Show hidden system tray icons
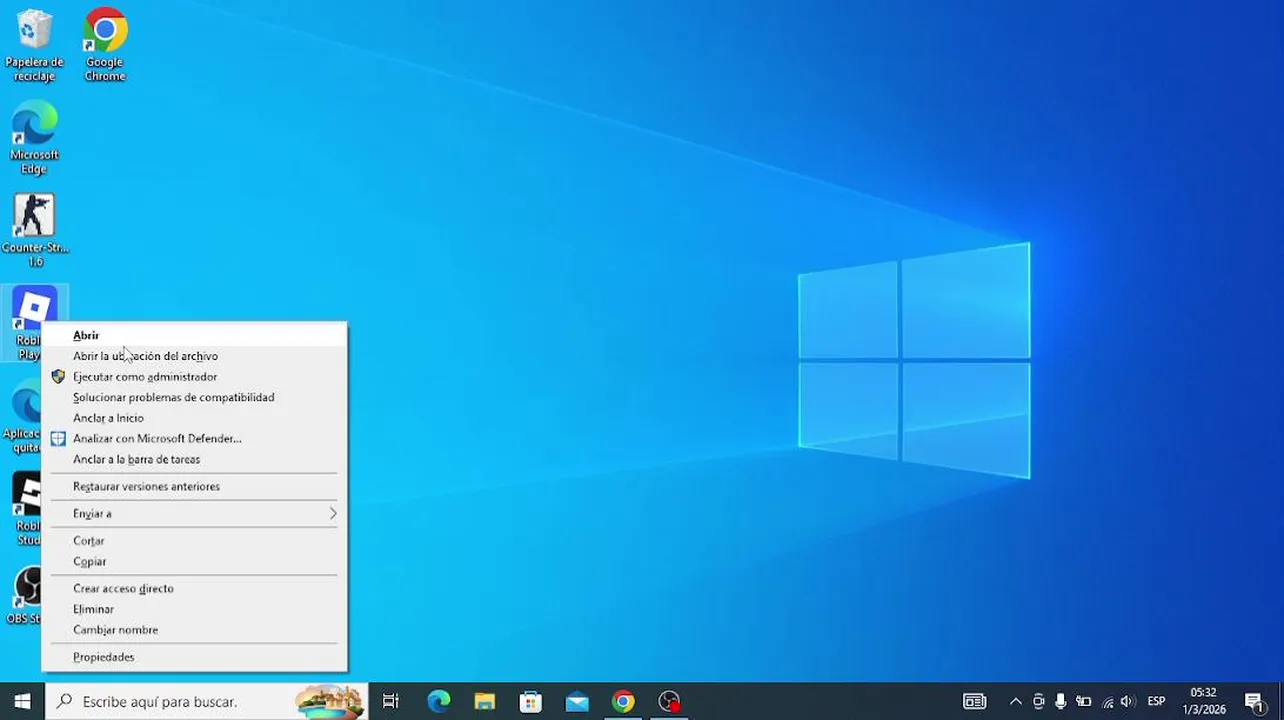 (1016, 701)
